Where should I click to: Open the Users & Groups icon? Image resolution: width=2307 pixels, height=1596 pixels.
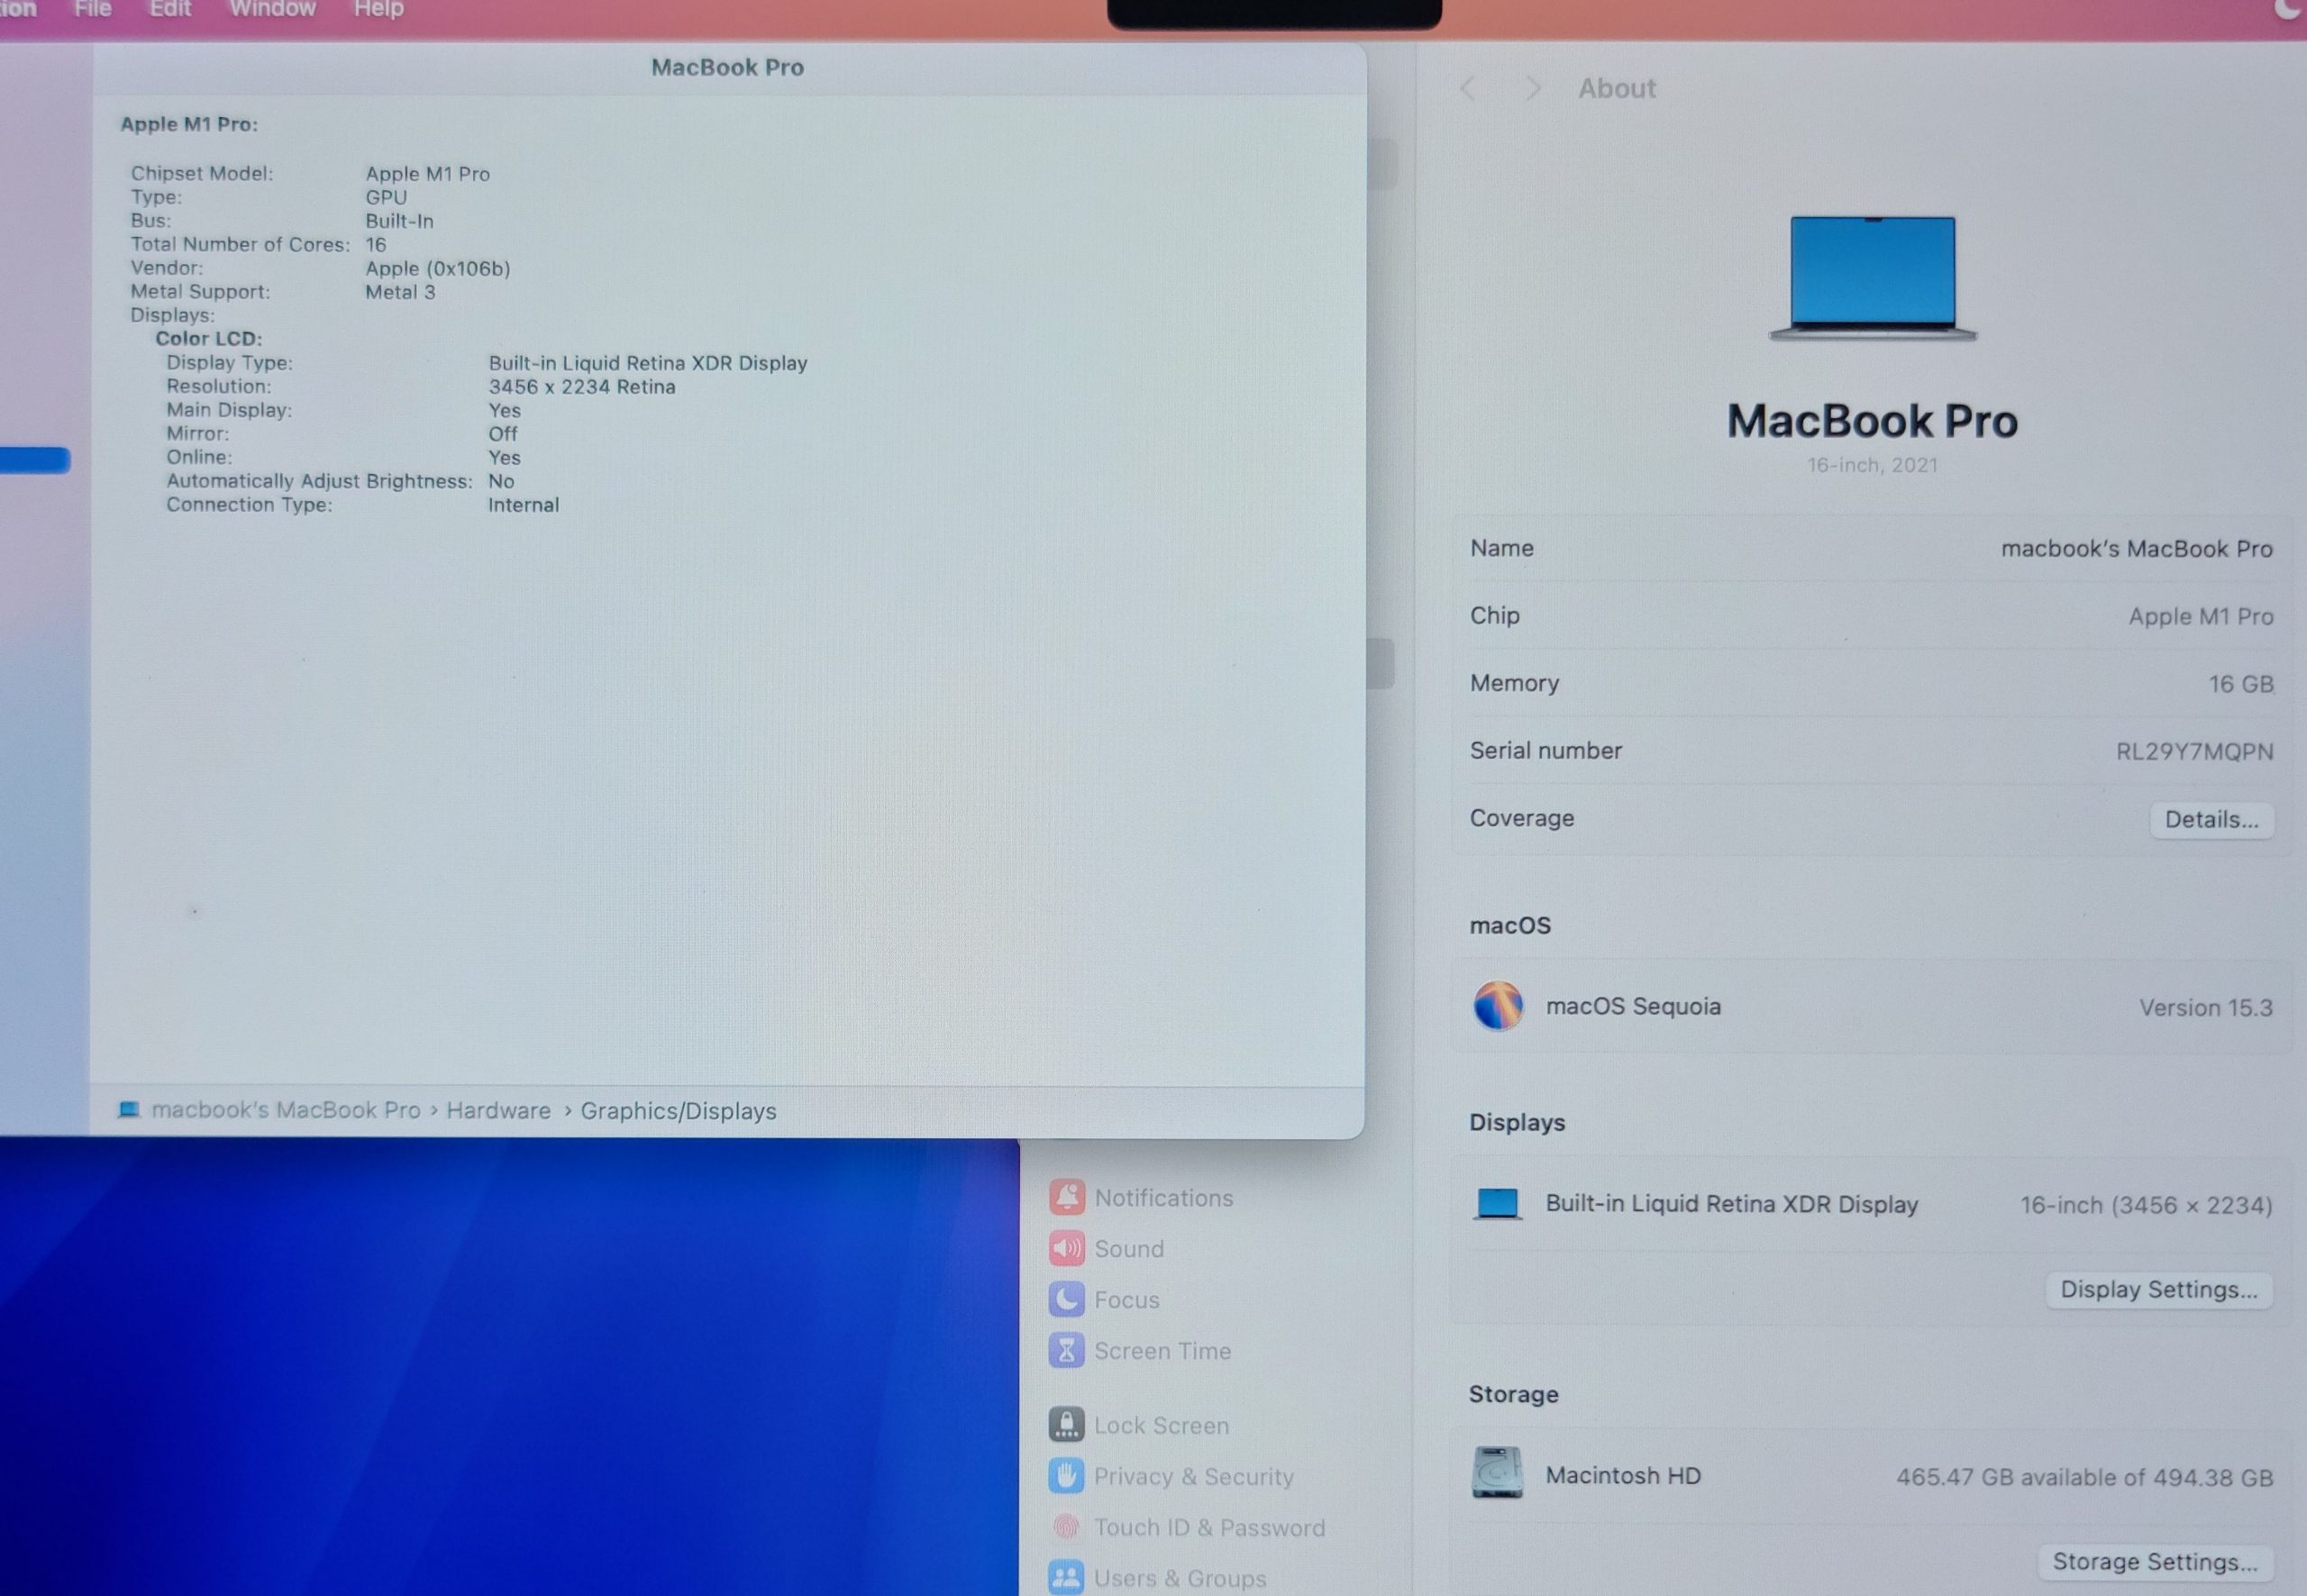tap(1066, 1577)
